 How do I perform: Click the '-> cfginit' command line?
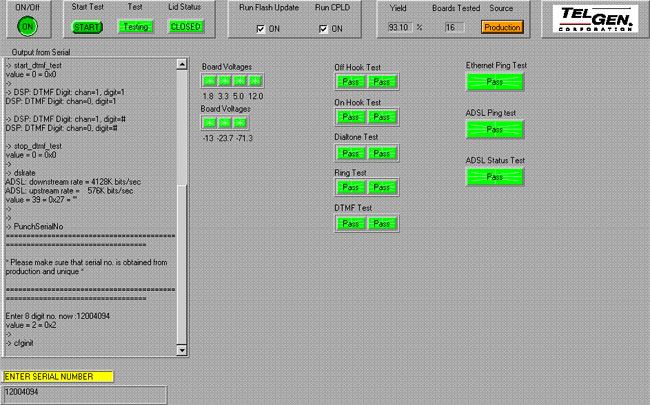click(x=19, y=343)
